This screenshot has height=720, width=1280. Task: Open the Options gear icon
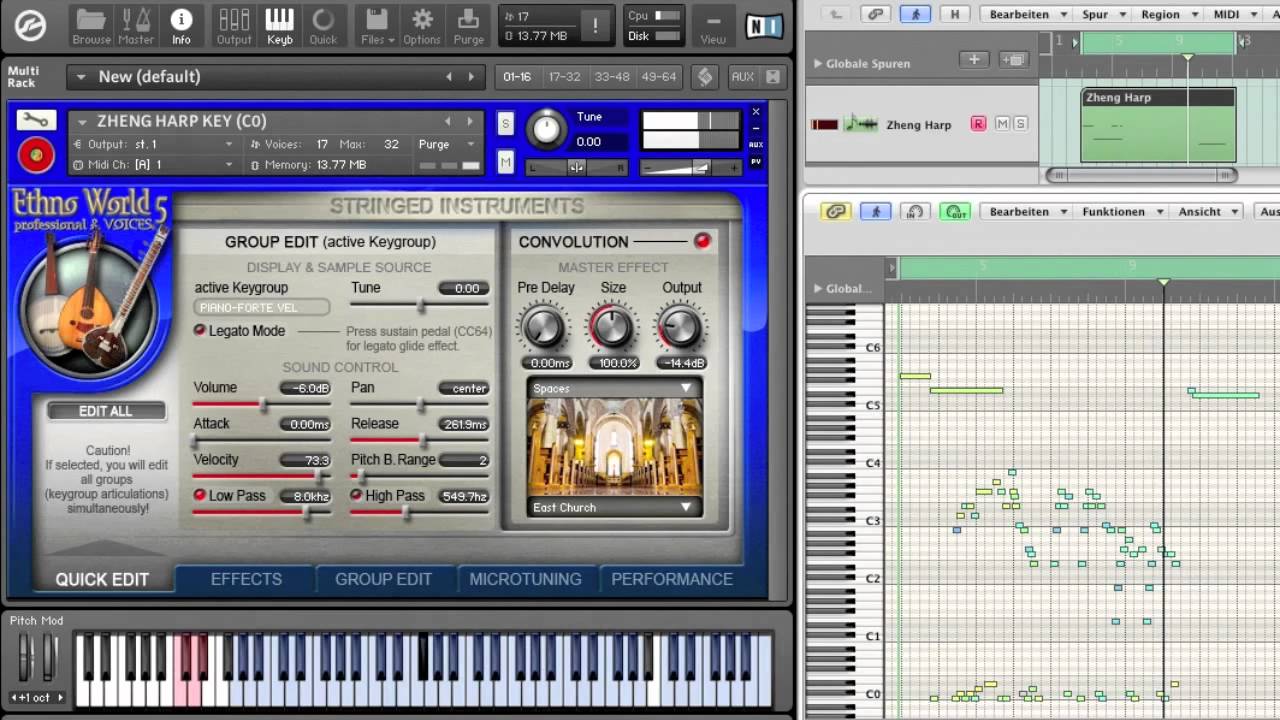[x=422, y=25]
